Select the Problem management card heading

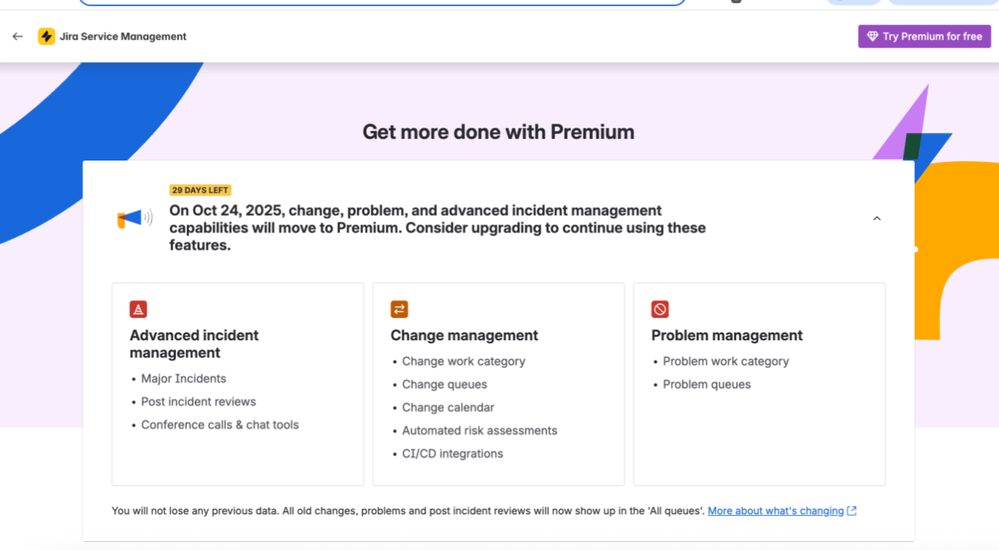coord(727,336)
